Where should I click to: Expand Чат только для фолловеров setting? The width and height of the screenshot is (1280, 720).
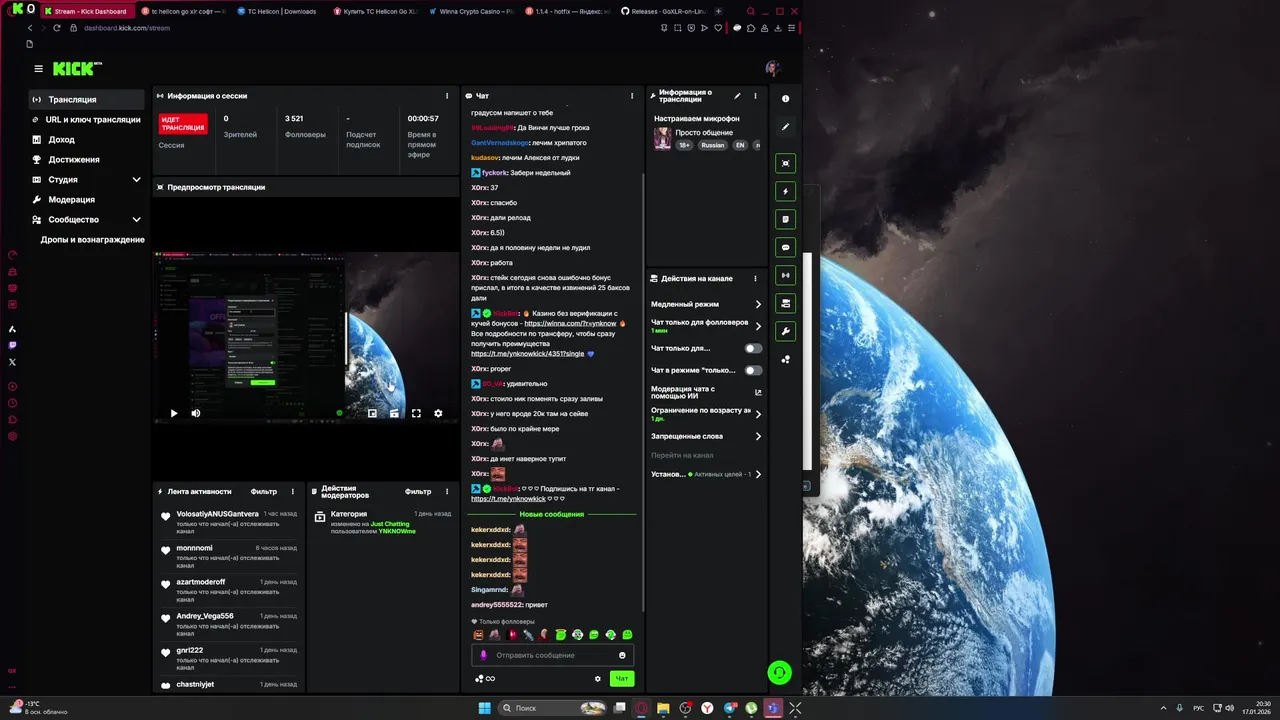(x=706, y=326)
